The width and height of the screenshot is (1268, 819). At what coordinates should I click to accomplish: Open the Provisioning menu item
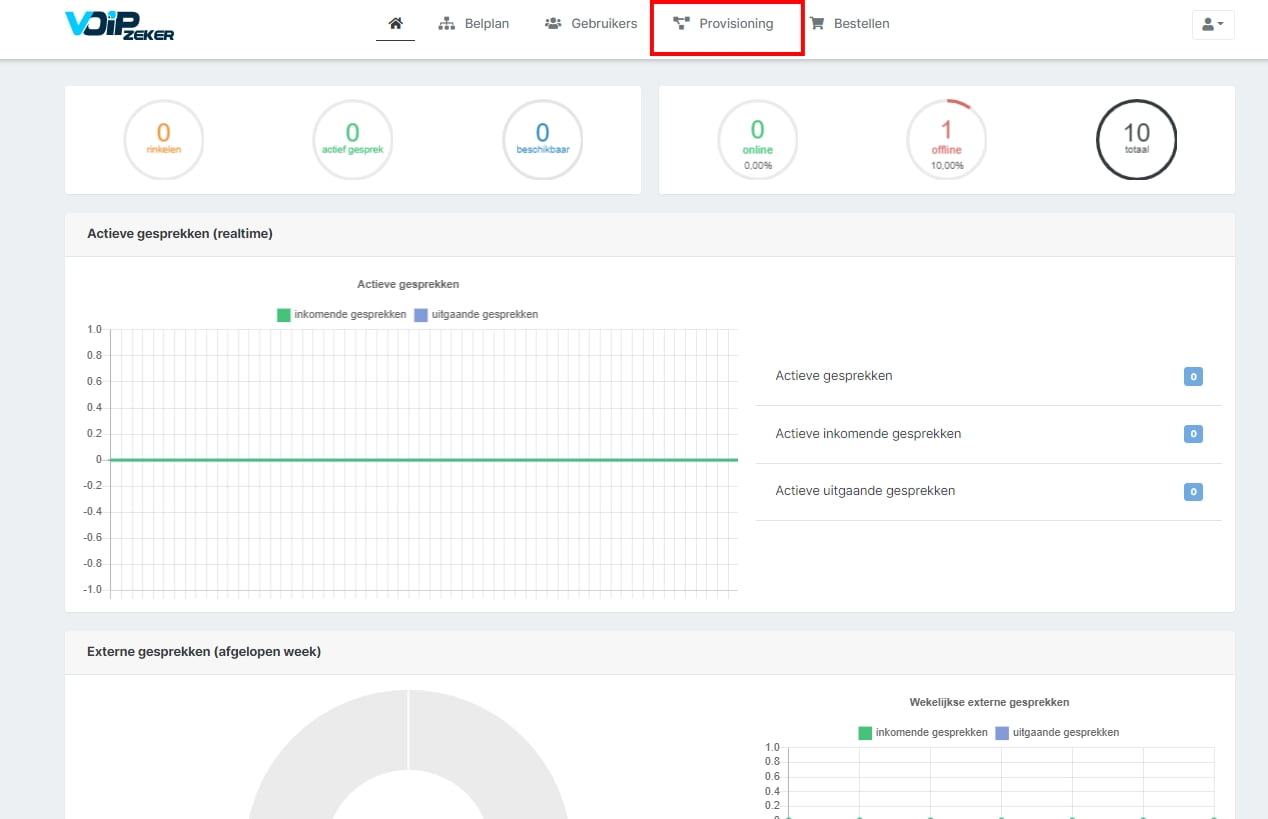724,23
